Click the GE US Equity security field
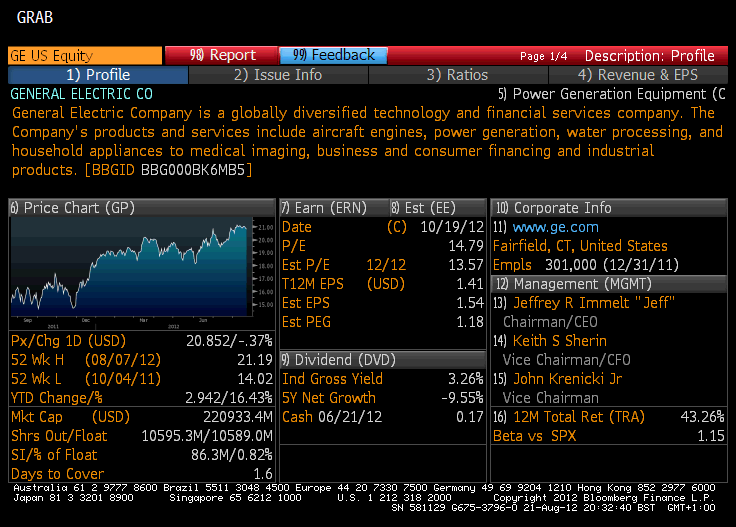This screenshot has width=736, height=527. pos(85,55)
